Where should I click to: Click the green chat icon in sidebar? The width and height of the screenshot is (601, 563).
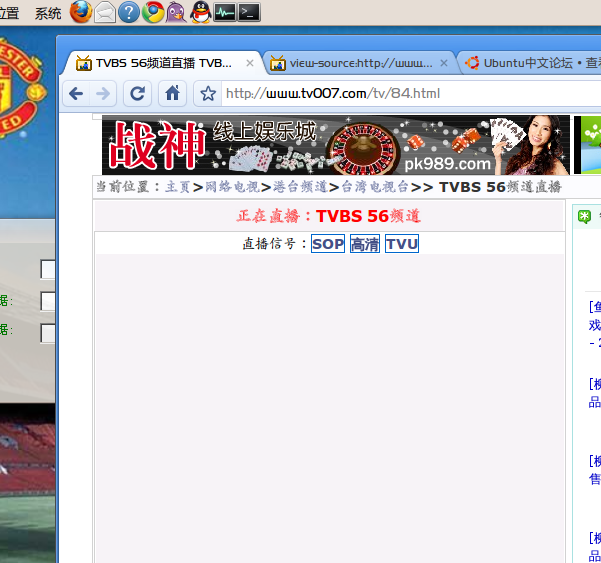click(584, 217)
